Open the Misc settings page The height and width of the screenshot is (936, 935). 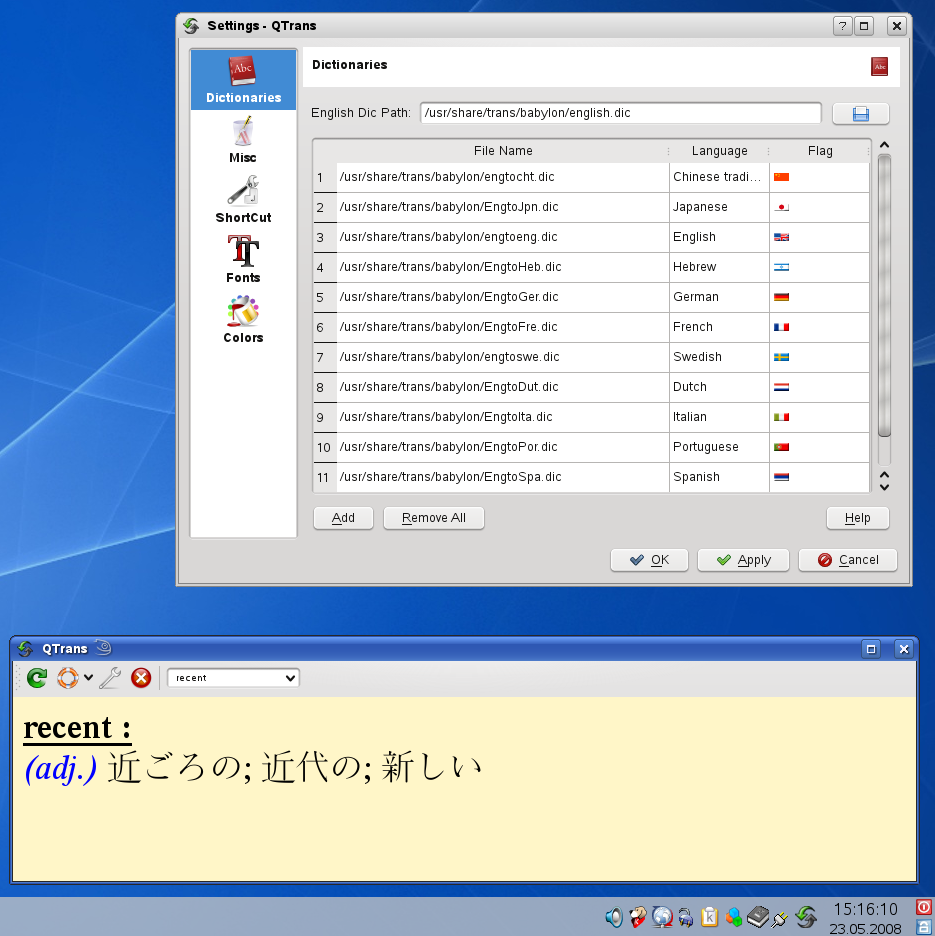(x=243, y=141)
